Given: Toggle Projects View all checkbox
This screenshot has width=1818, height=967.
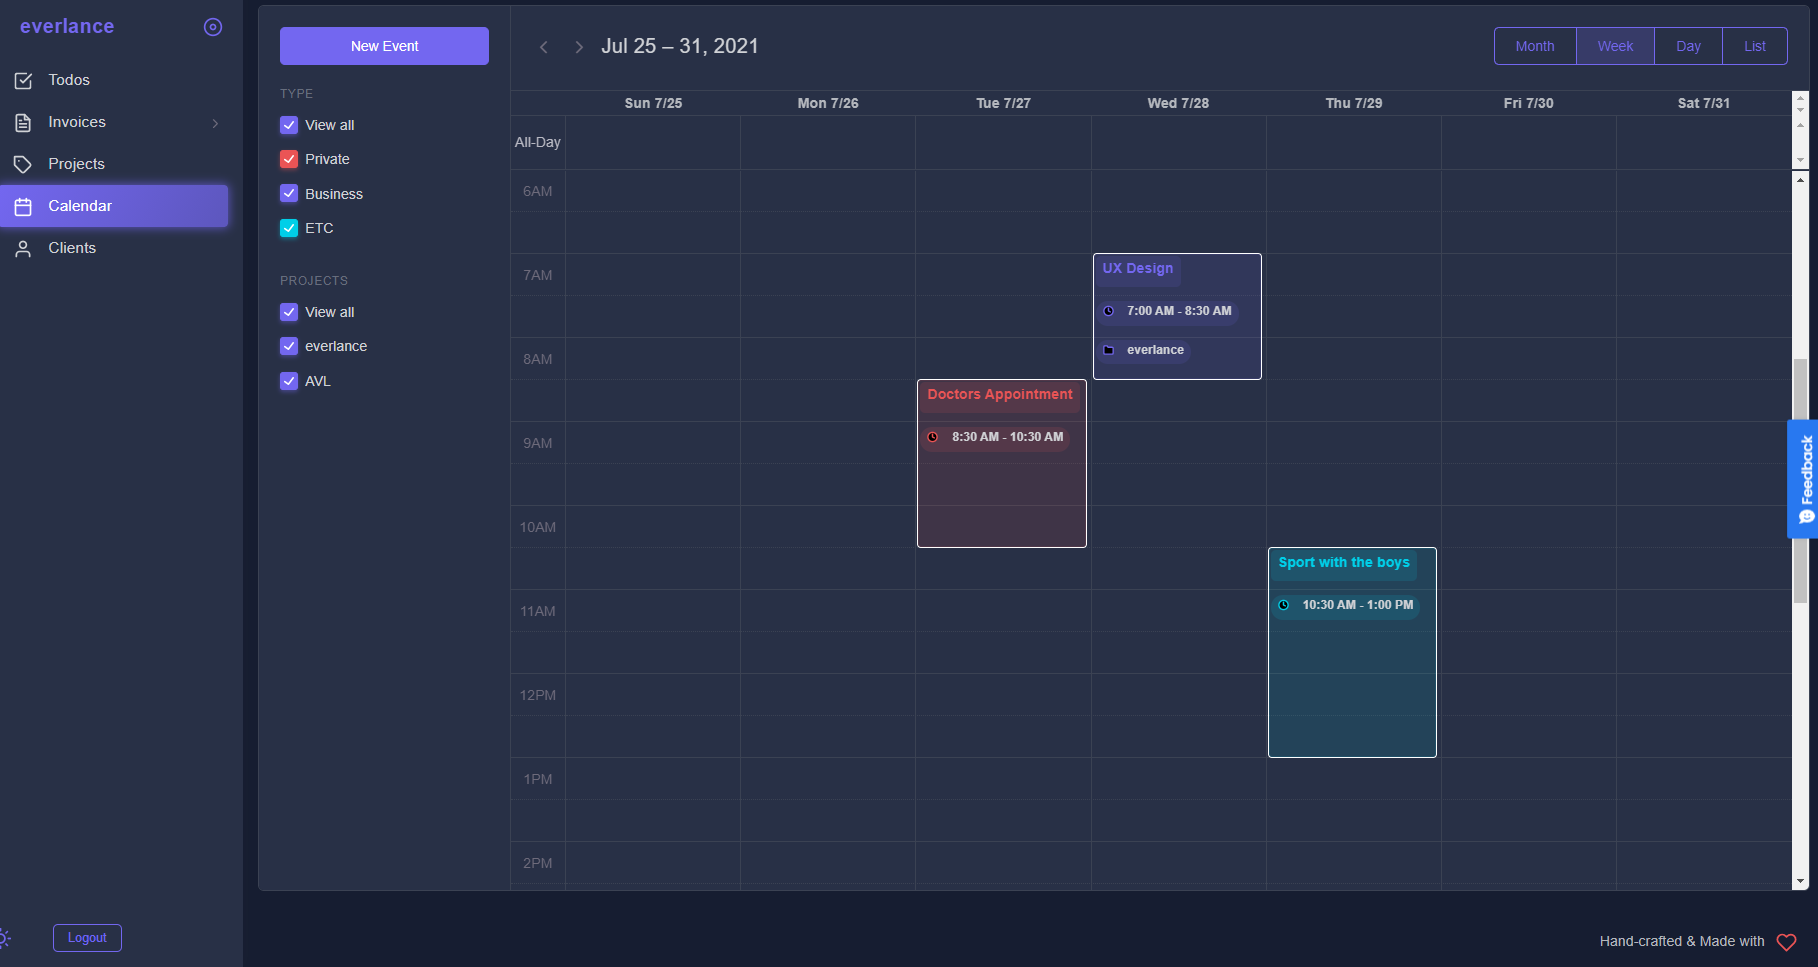Looking at the screenshot, I should [x=289, y=312].
